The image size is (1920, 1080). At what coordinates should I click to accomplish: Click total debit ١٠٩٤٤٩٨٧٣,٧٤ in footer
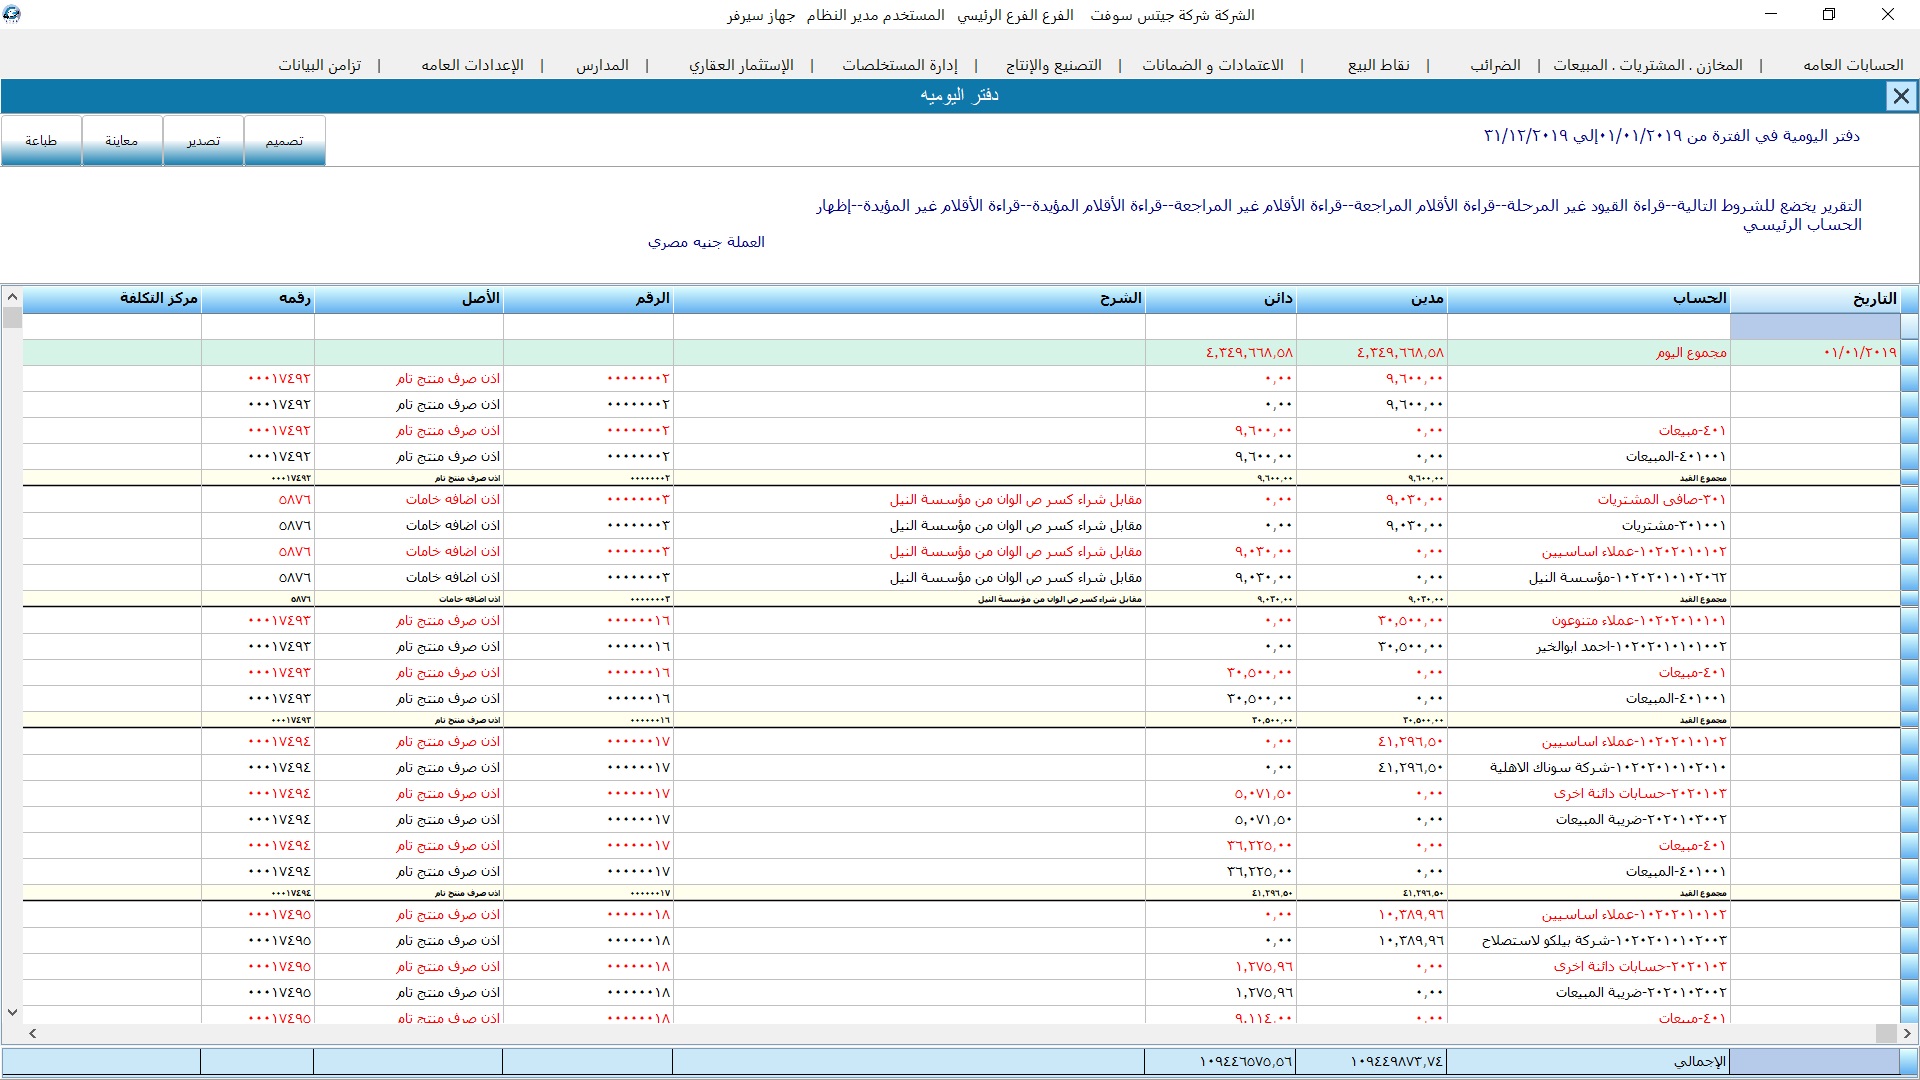[1397, 1061]
